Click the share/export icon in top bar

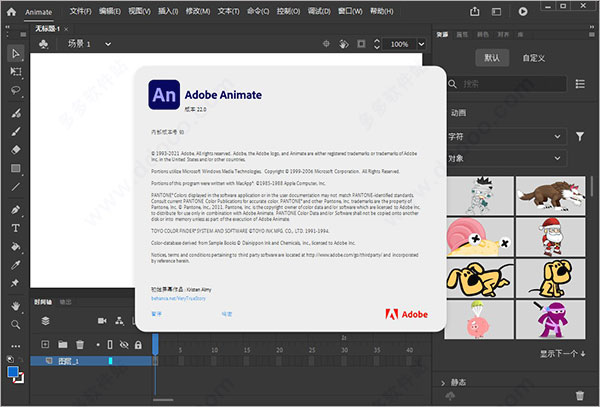(x=474, y=11)
